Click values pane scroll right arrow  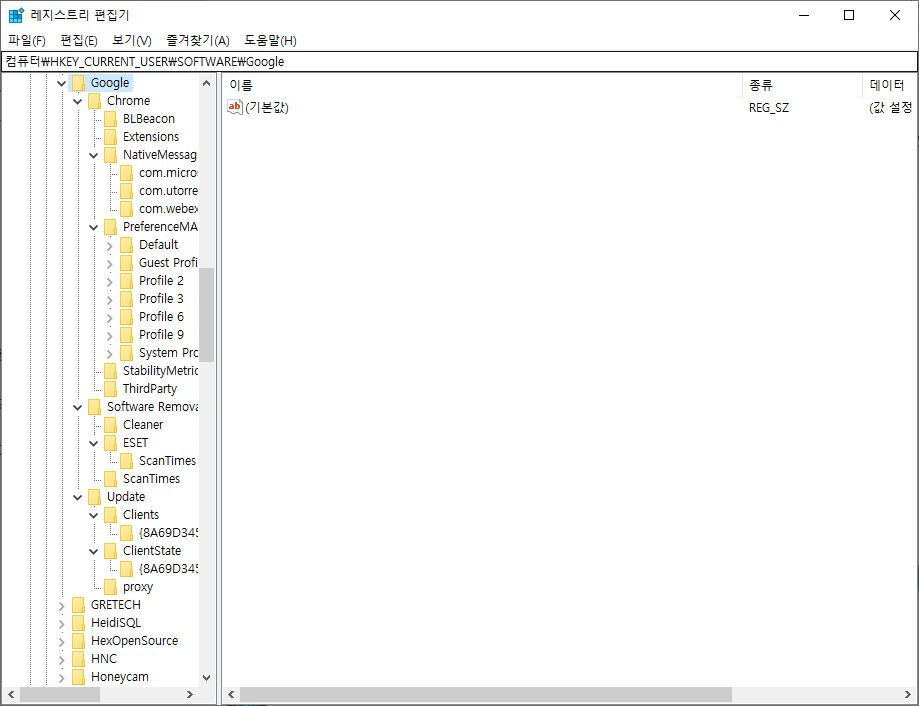pyautogui.click(x=908, y=694)
